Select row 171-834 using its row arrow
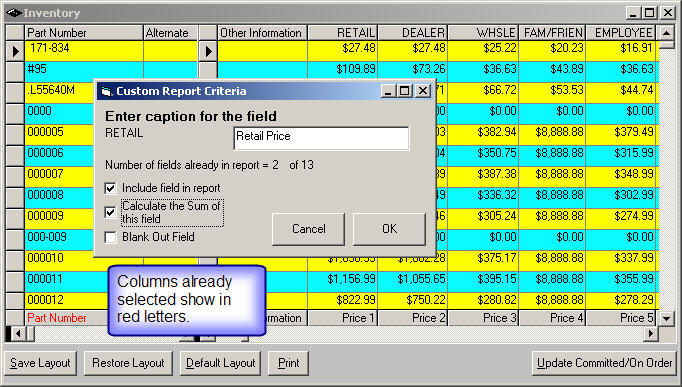 [15, 51]
